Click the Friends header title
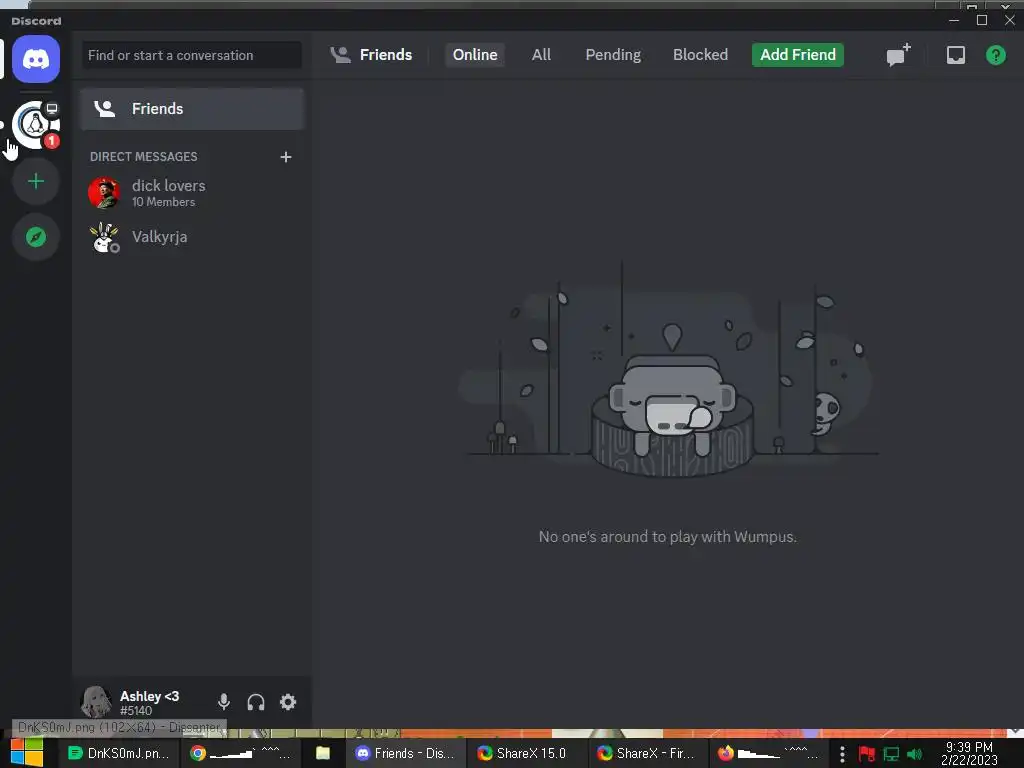 [x=385, y=55]
